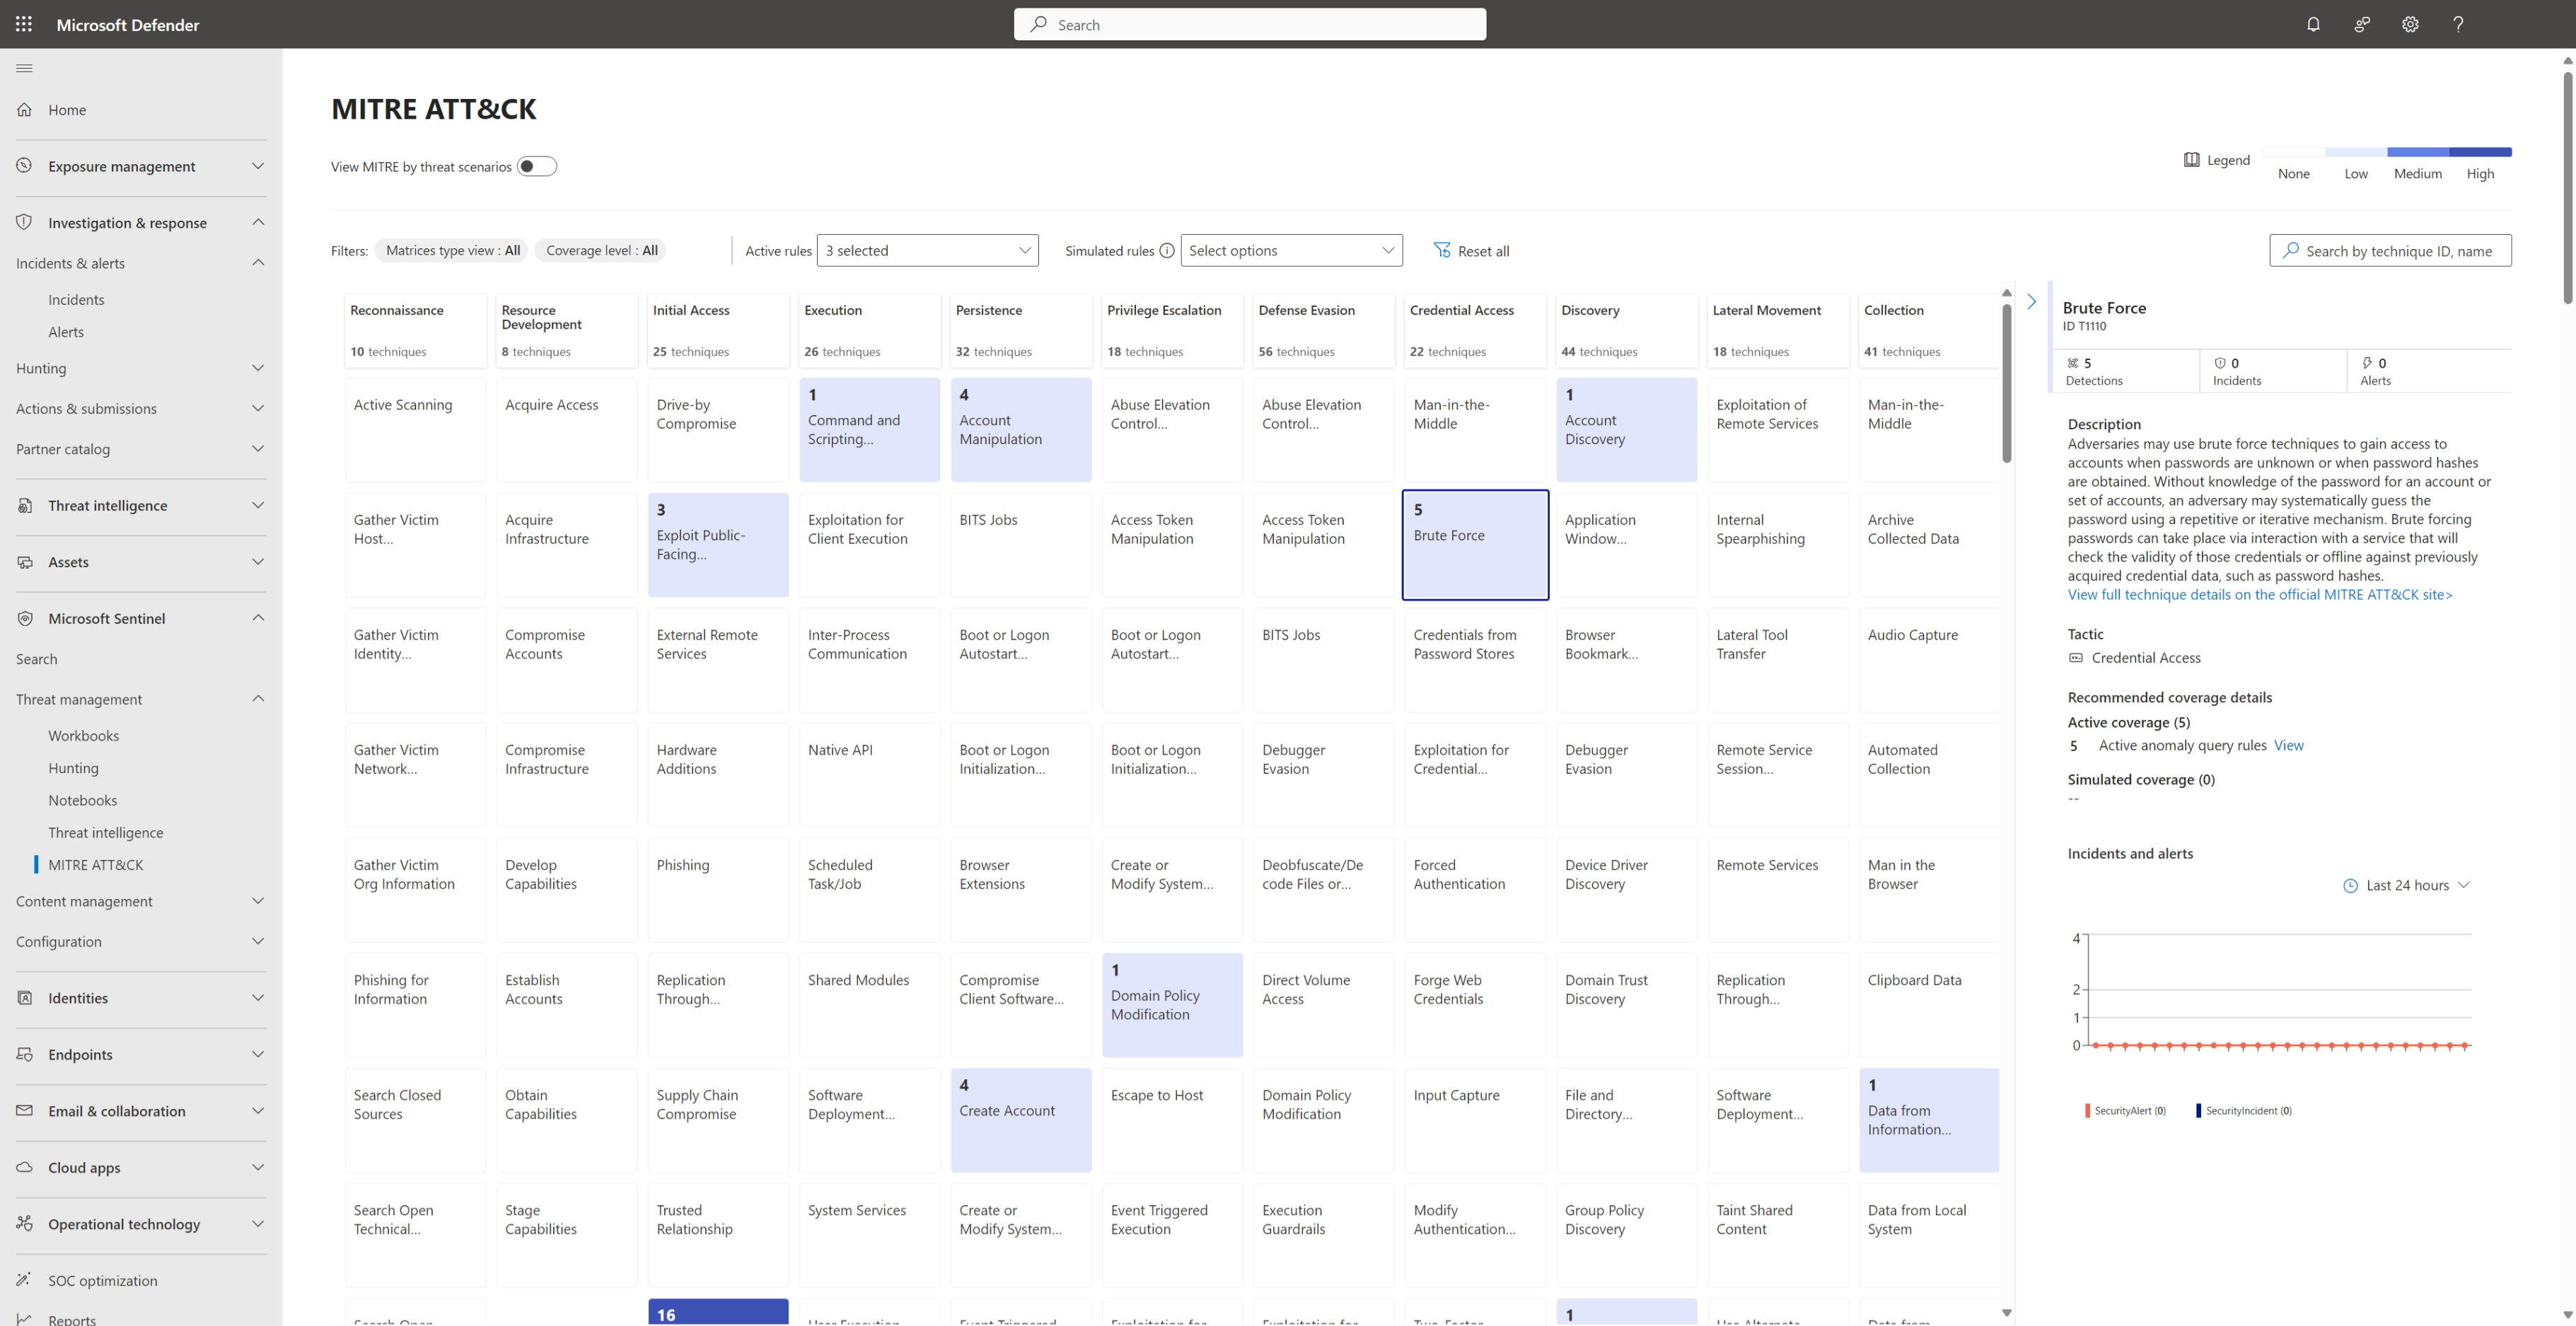Click the Email & collaboration envelope icon

(x=25, y=1110)
